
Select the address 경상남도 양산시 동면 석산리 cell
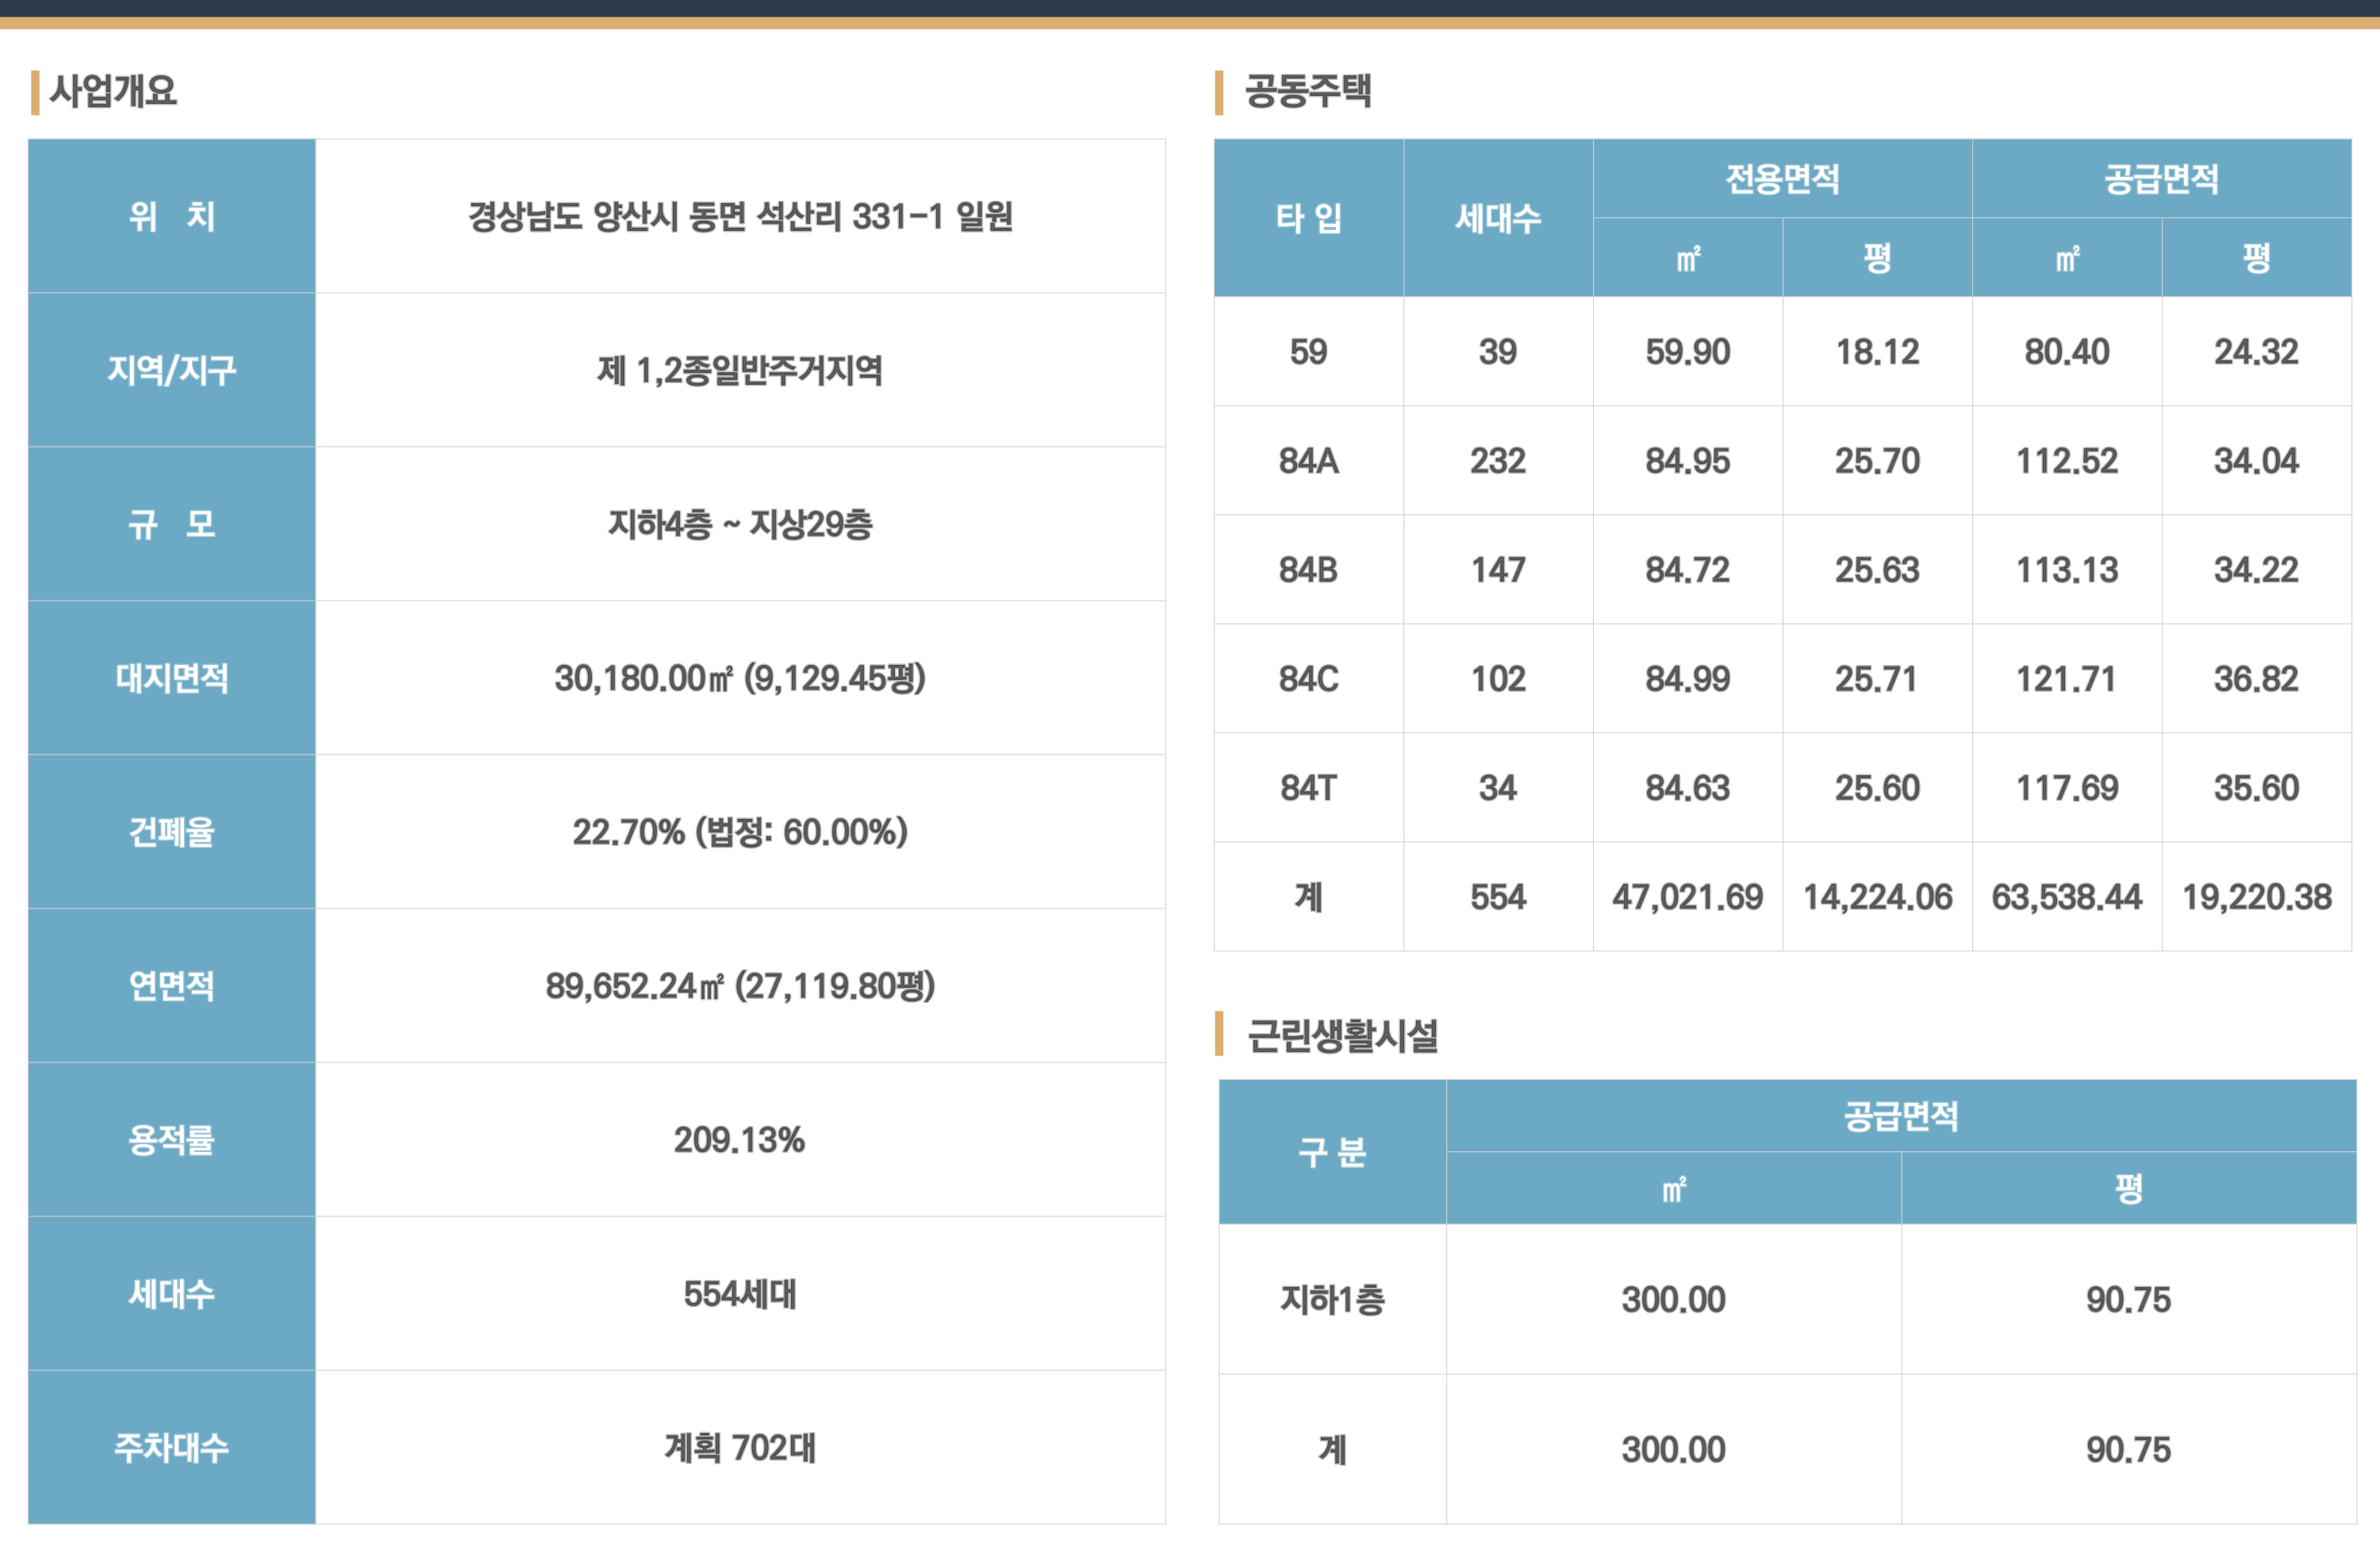pyautogui.click(x=740, y=216)
